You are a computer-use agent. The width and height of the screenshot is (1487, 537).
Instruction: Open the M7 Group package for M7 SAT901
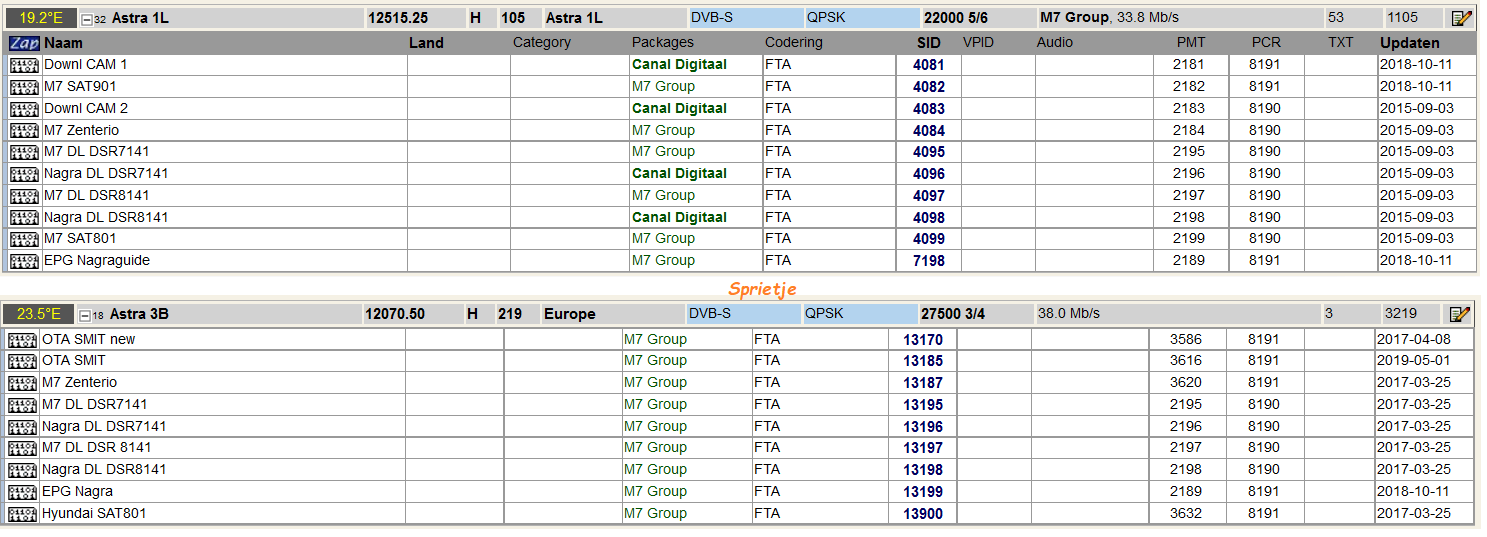(662, 87)
